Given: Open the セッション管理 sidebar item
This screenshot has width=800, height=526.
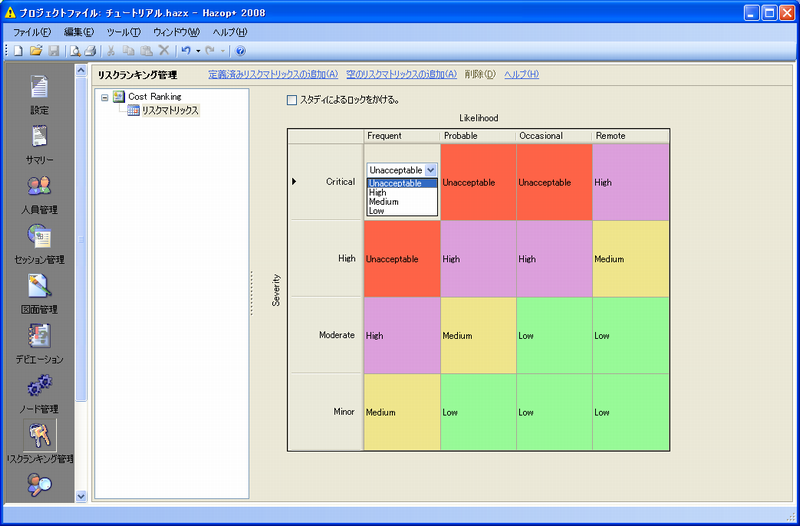Looking at the screenshot, I should pos(39,245).
